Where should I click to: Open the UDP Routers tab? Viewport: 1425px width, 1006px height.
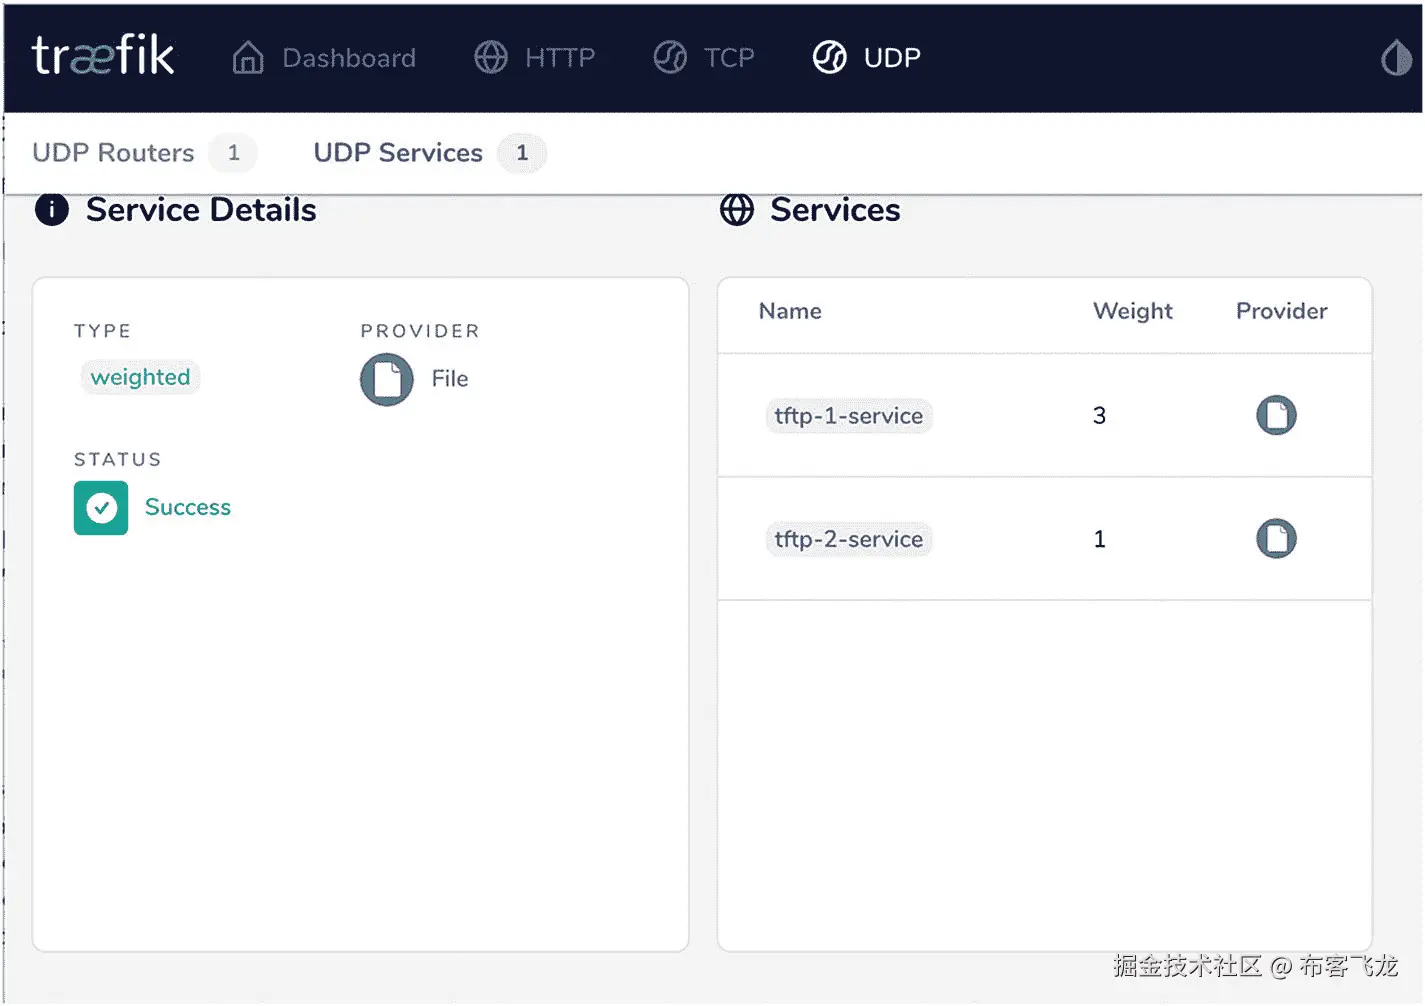(x=114, y=153)
